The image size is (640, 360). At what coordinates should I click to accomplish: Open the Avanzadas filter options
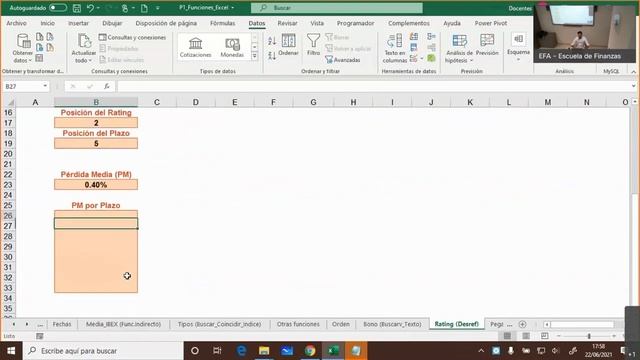point(343,60)
